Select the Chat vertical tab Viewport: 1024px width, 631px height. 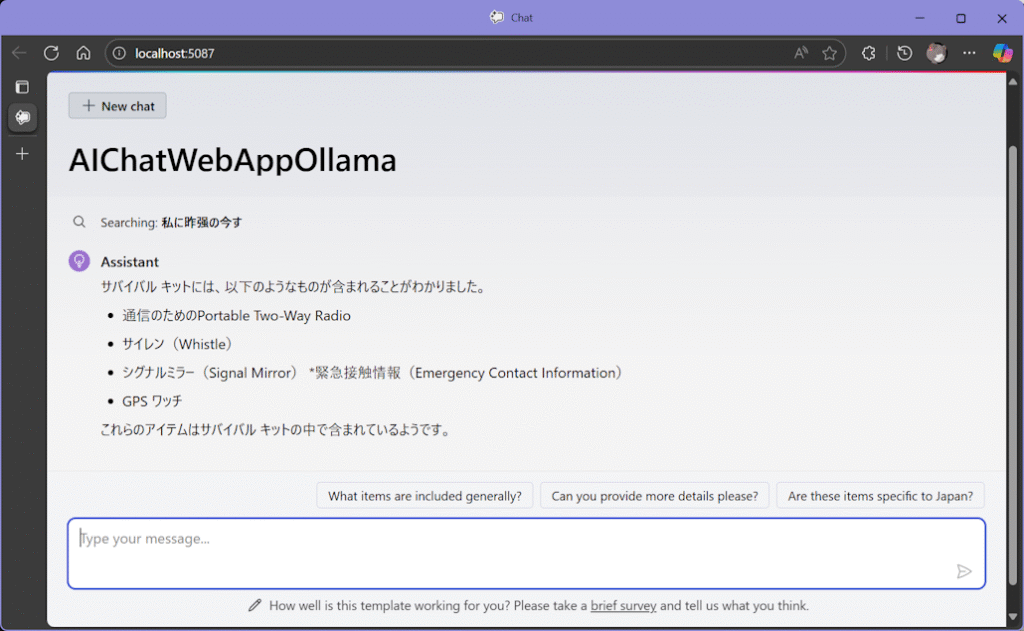[22, 118]
